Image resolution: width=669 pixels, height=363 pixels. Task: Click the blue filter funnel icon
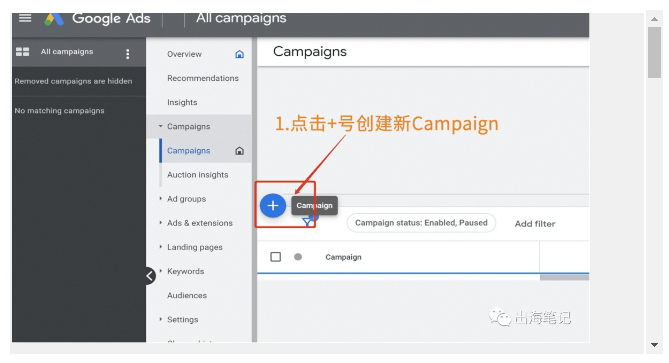click(x=308, y=222)
